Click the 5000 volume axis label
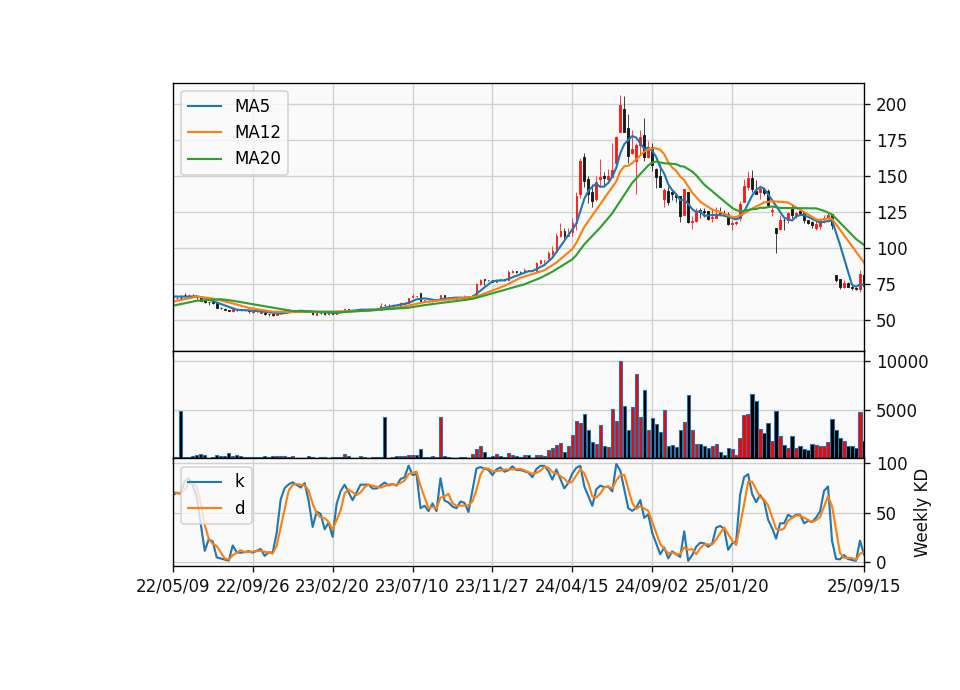Viewport: 960px width, 690px height. [896, 411]
